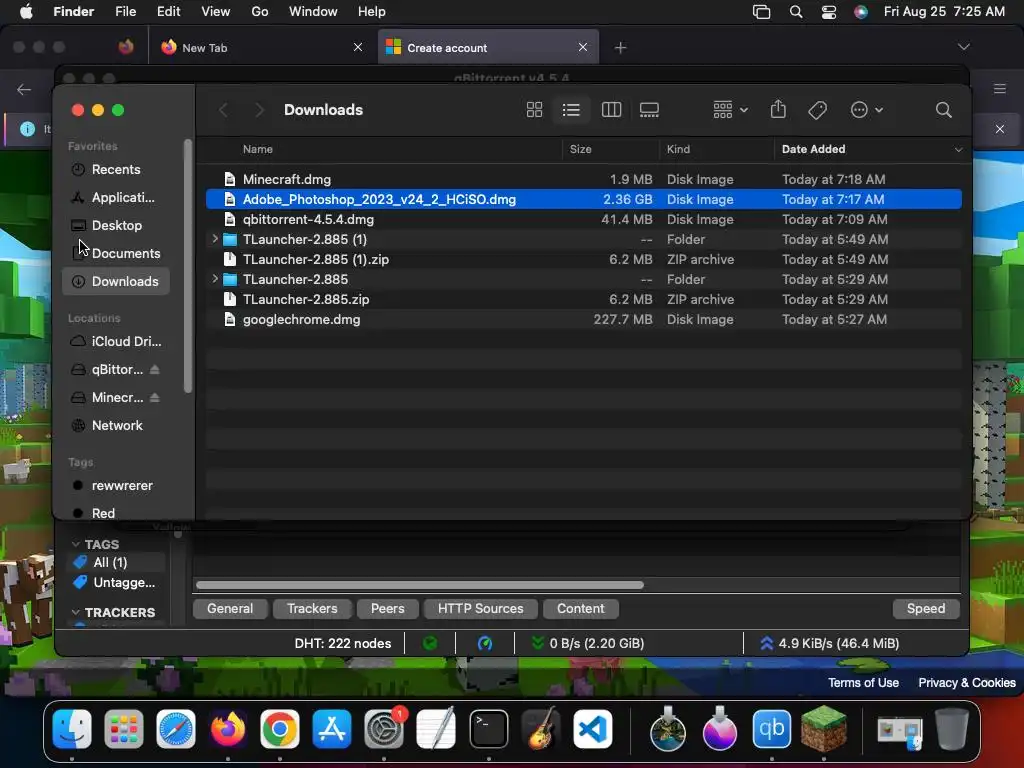Click download speed status in qBittorrent
This screenshot has width=1024, height=768.
(x=587, y=643)
